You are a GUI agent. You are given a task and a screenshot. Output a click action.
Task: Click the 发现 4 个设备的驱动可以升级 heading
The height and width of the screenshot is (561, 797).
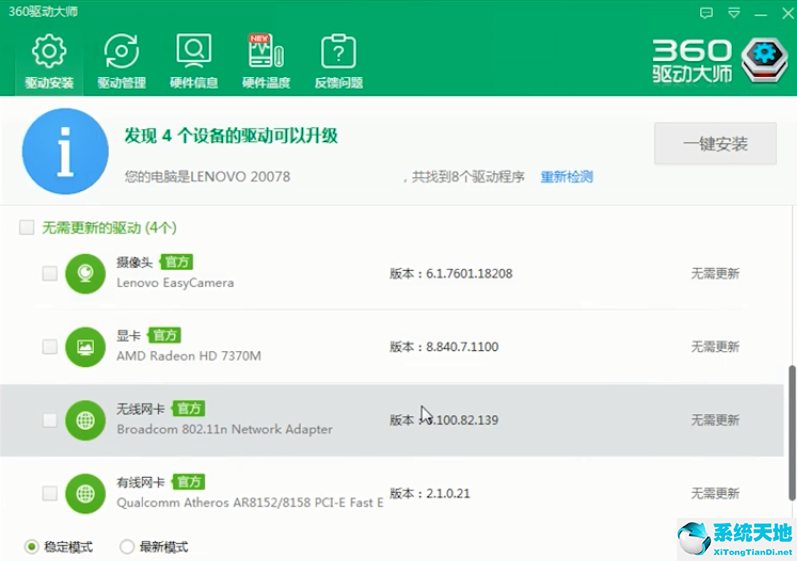(x=231, y=136)
